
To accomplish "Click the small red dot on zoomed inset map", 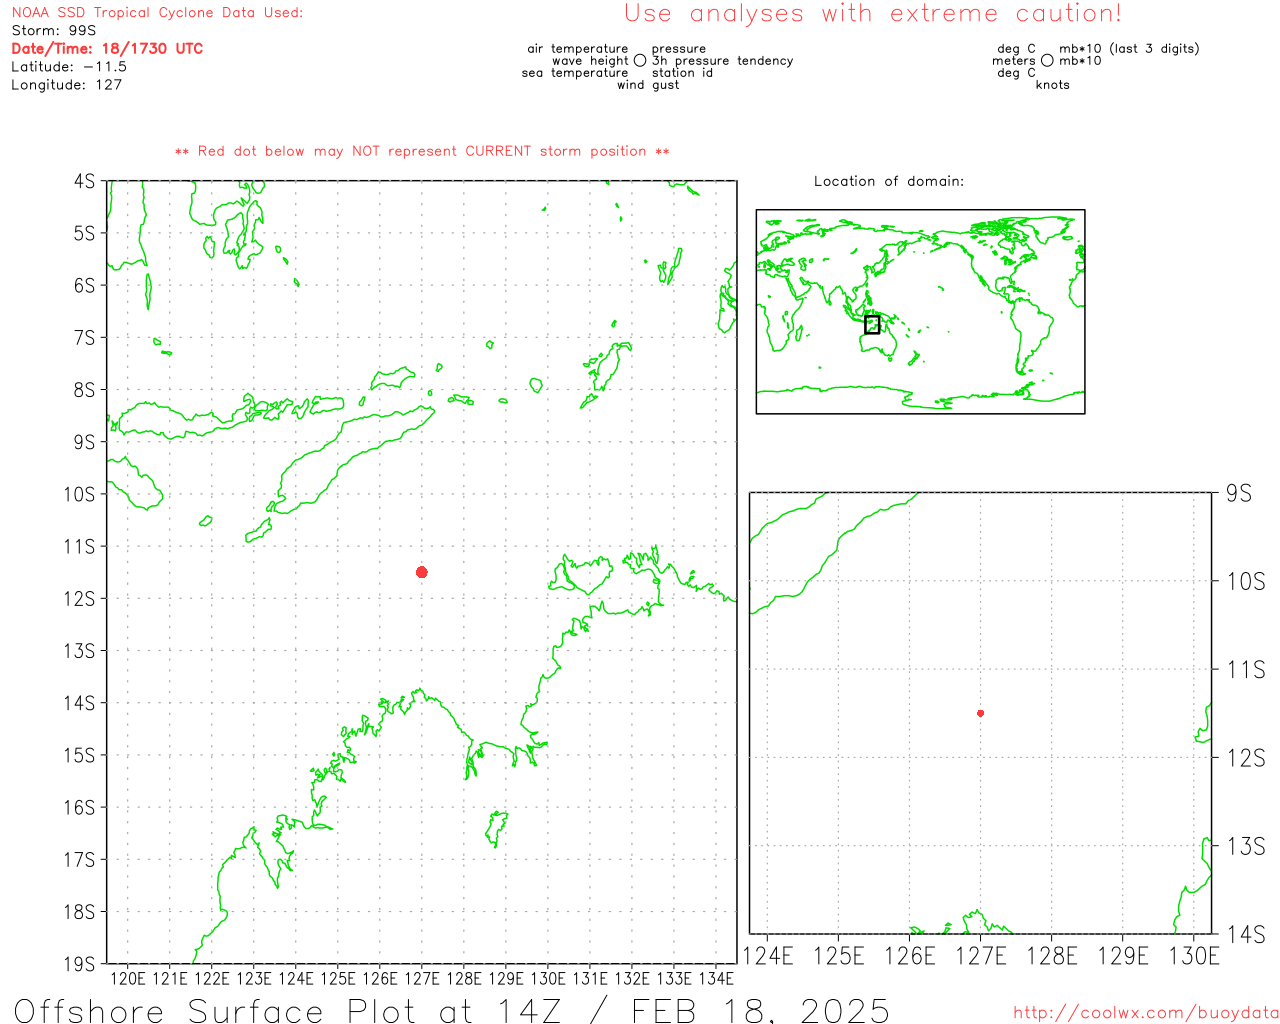I will pyautogui.click(x=980, y=713).
